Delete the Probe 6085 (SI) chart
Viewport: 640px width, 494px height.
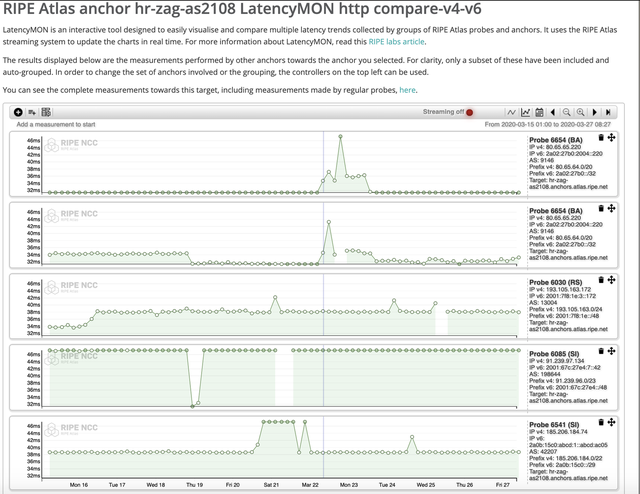pos(601,351)
